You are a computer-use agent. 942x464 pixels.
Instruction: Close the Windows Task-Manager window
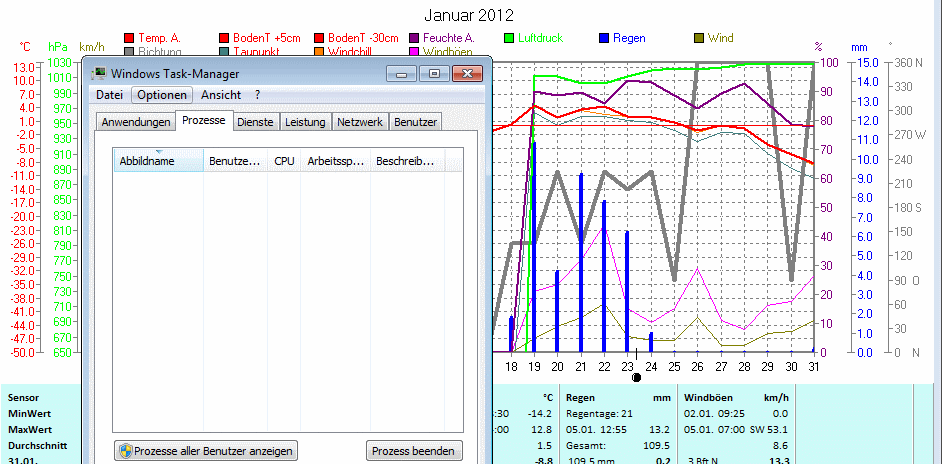pos(467,74)
